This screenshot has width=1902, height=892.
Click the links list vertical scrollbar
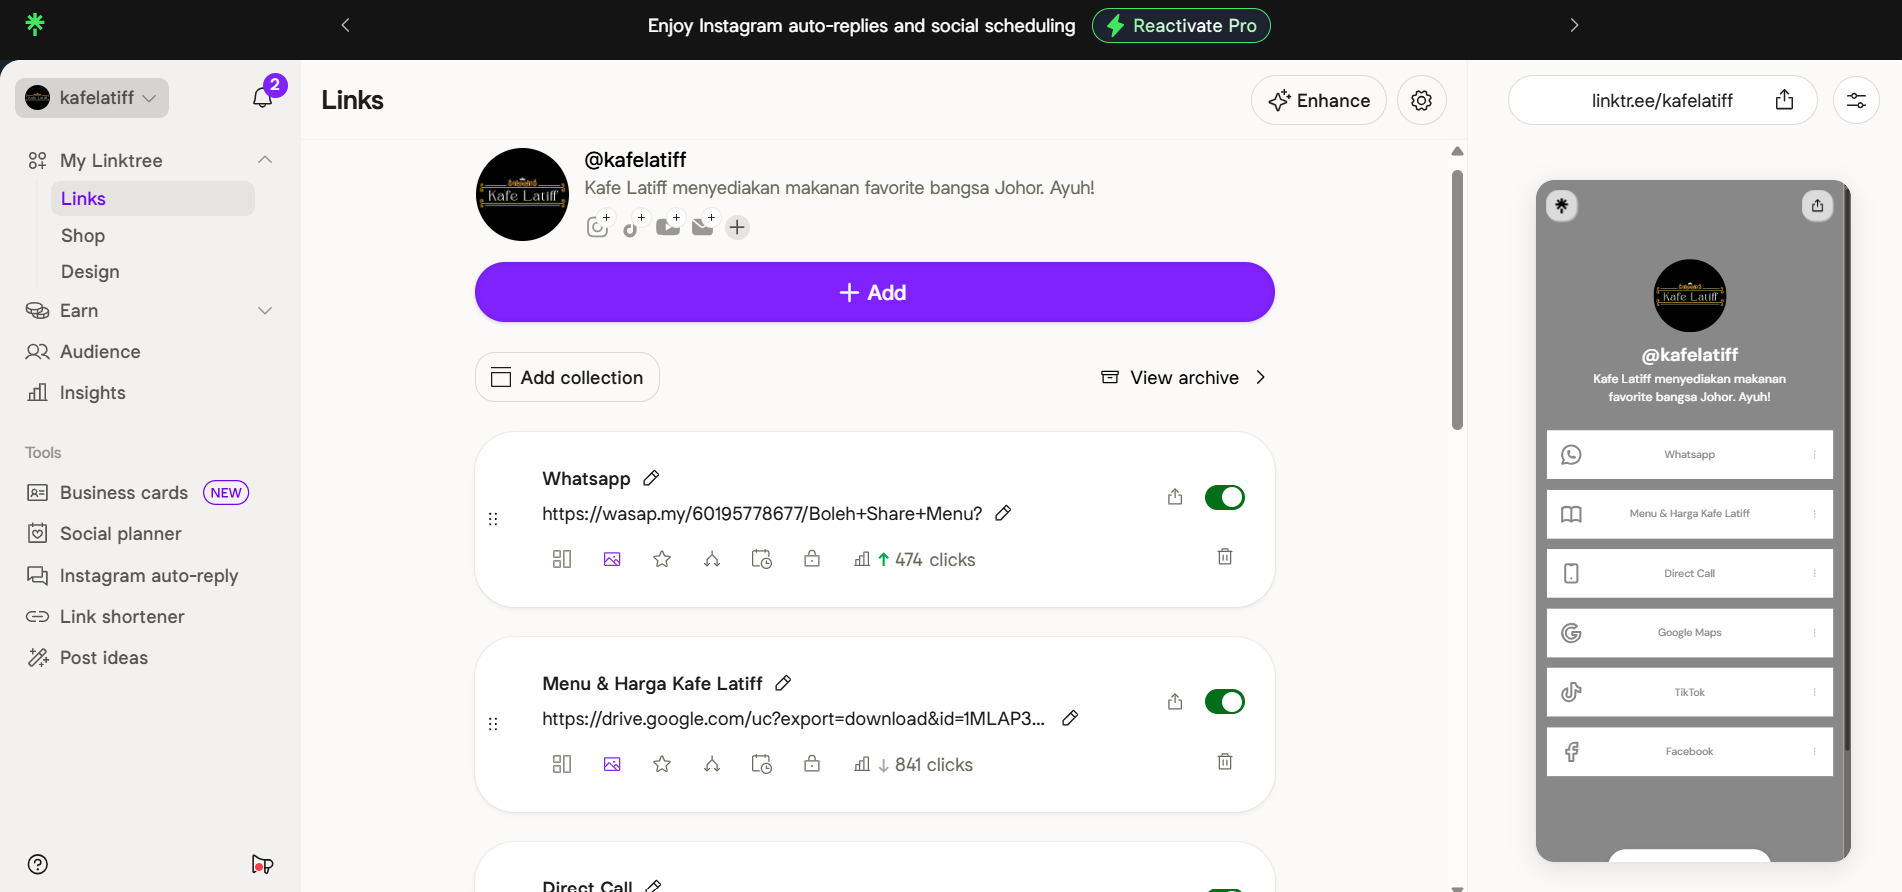click(x=1457, y=300)
